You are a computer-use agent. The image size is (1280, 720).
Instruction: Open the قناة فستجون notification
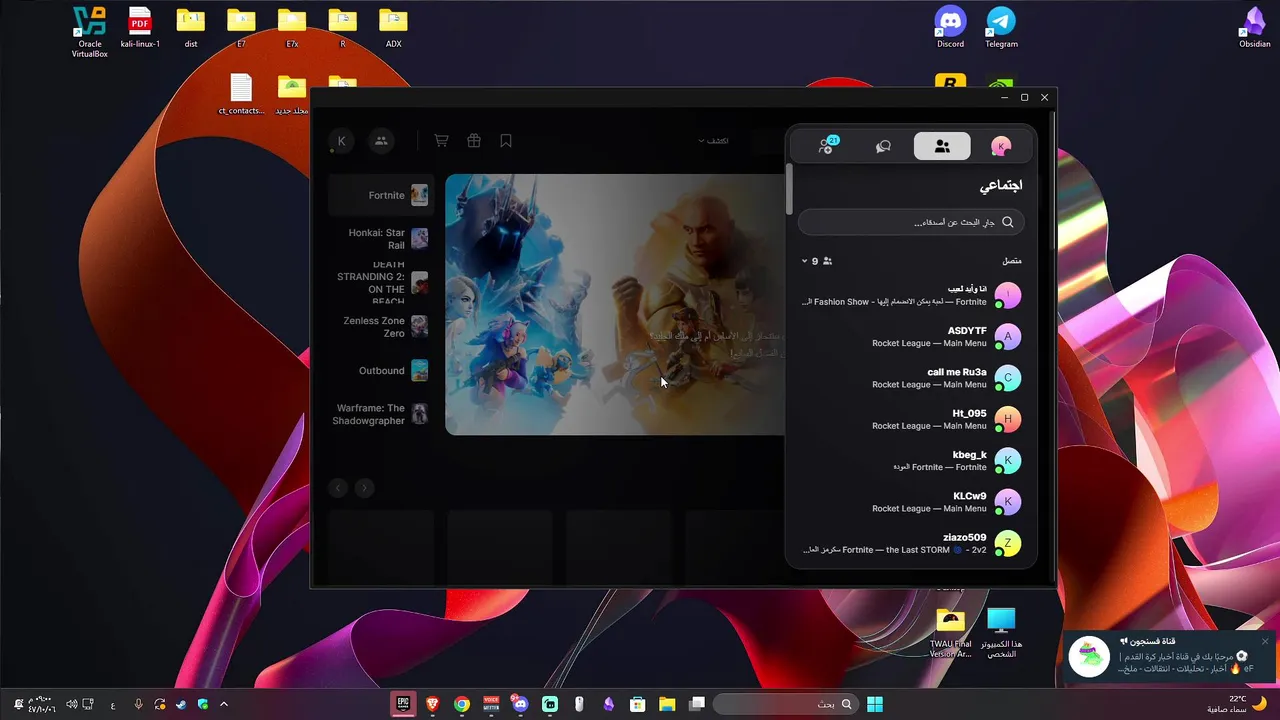(1169, 656)
